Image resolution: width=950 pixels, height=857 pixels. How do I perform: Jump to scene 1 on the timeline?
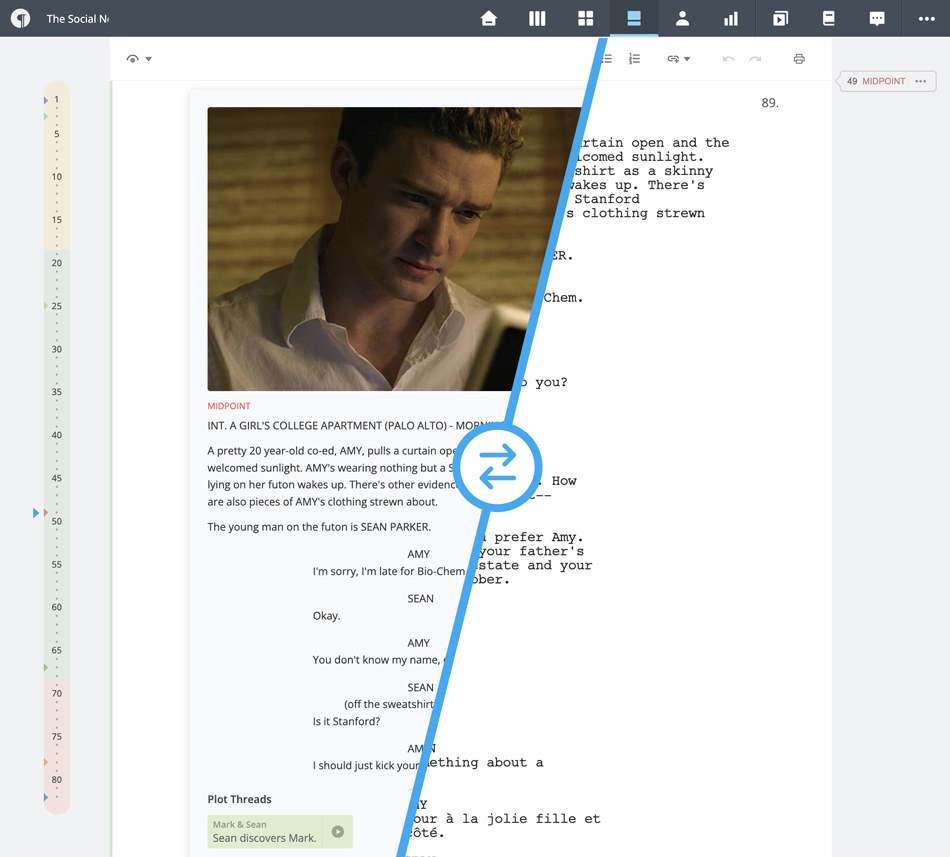[x=56, y=99]
